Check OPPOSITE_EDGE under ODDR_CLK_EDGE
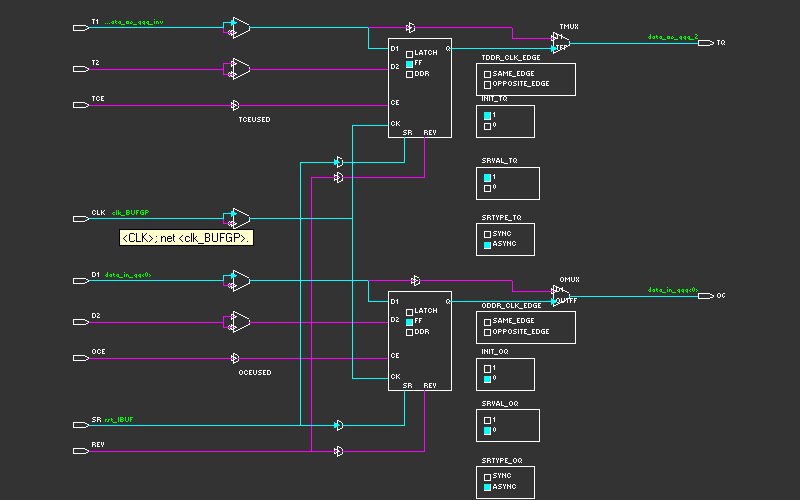 (488, 331)
